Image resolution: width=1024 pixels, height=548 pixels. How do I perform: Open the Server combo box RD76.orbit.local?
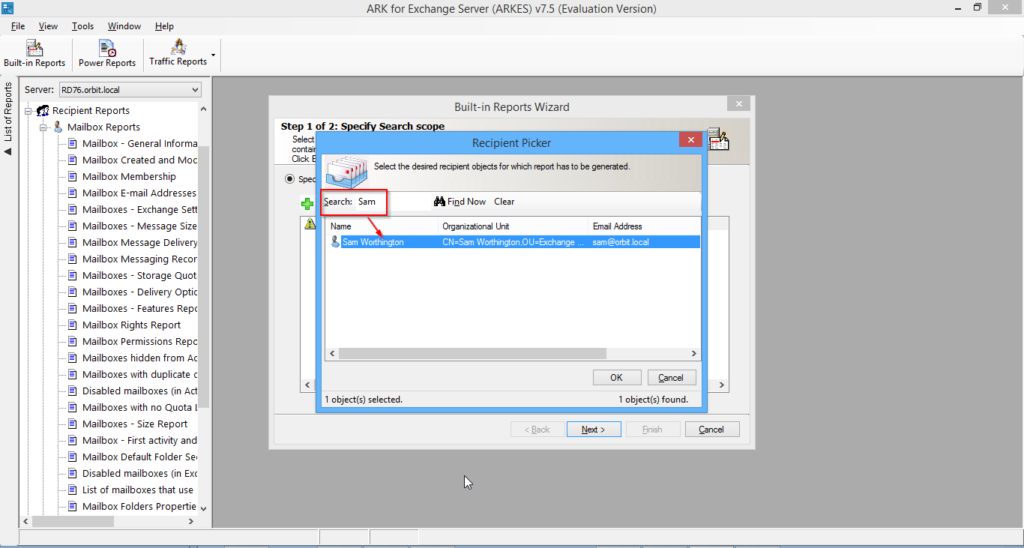130,89
